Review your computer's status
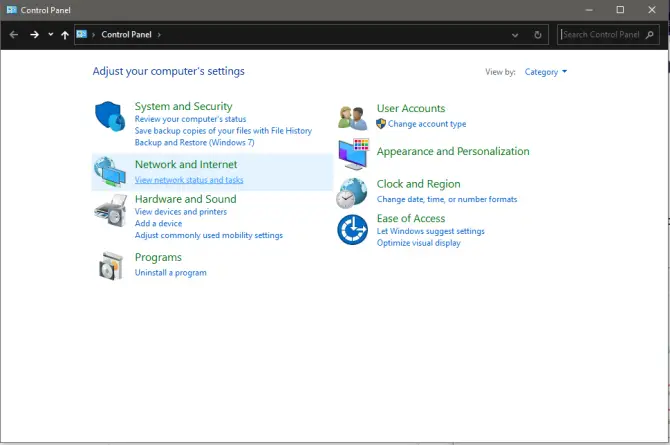The image size is (670, 445). point(190,119)
